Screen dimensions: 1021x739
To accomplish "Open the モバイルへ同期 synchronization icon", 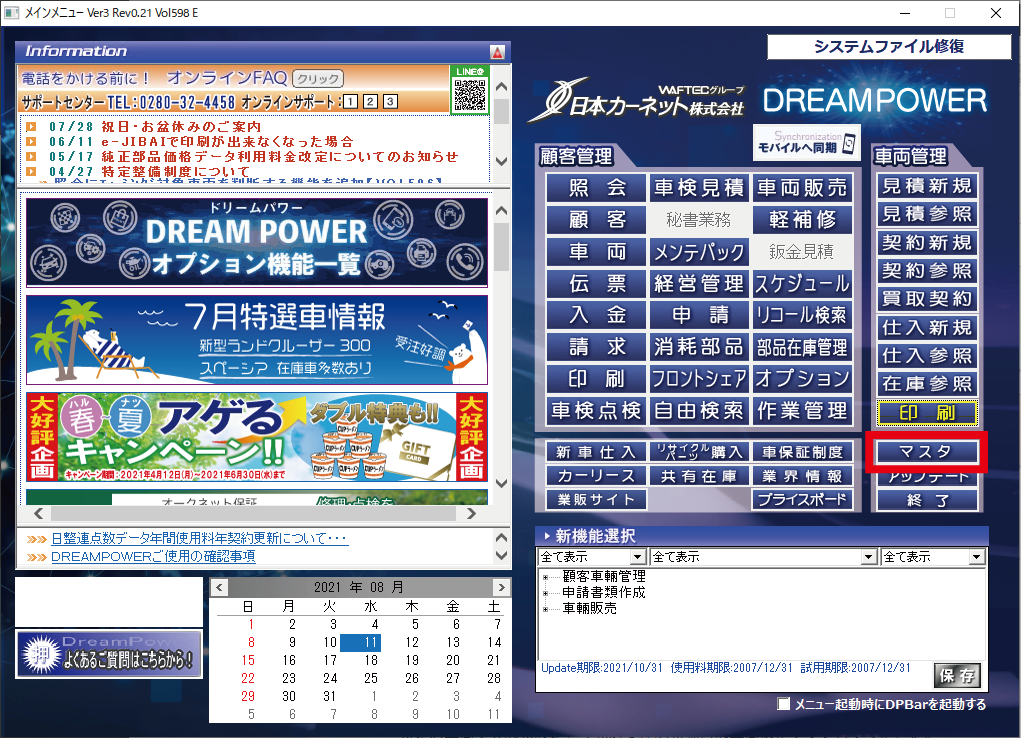I will click(x=806, y=143).
